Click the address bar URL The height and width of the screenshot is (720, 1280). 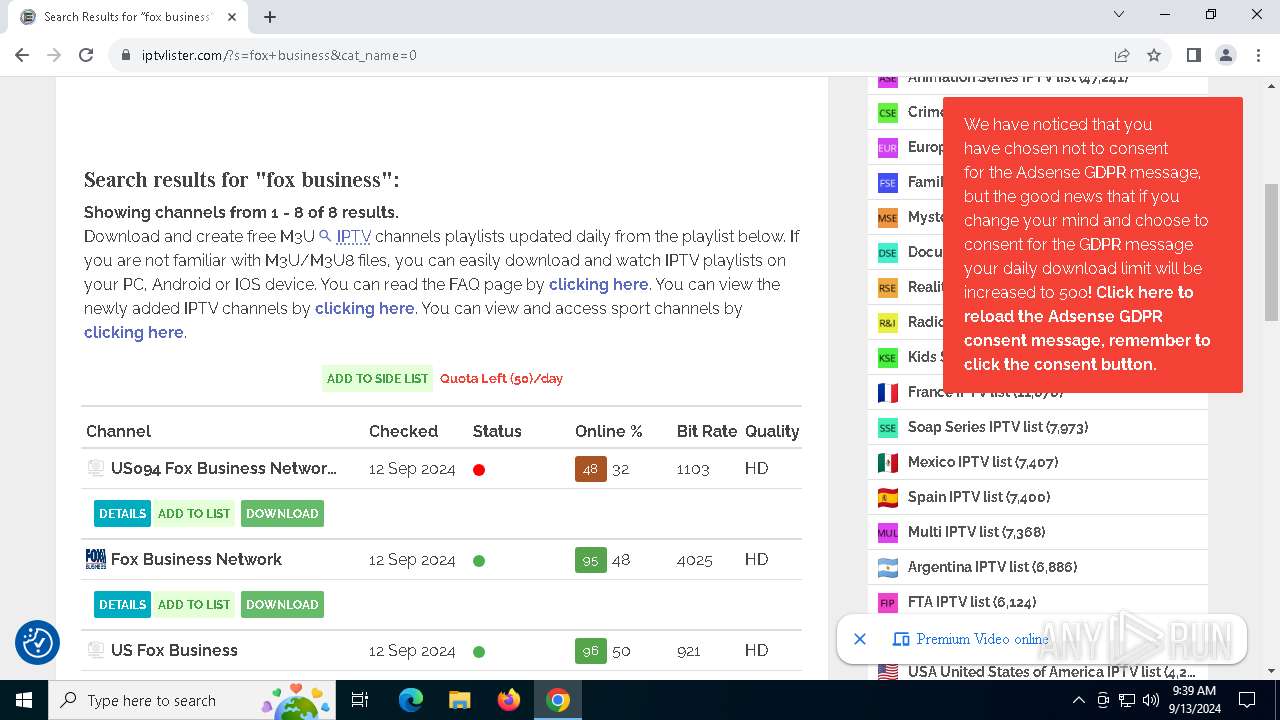pyautogui.click(x=279, y=55)
